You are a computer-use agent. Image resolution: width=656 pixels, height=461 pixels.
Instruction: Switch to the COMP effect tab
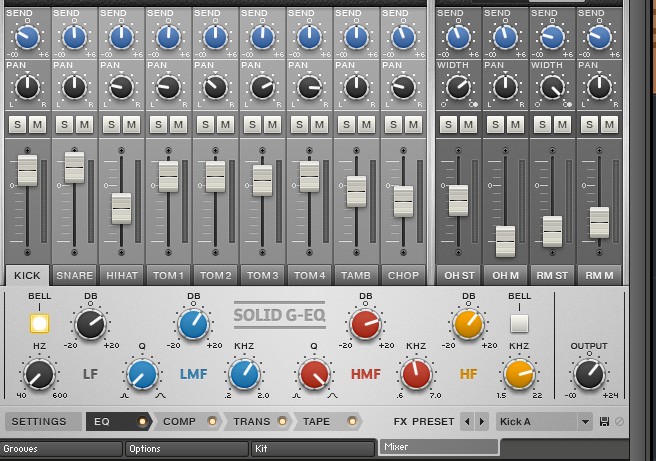coord(179,422)
